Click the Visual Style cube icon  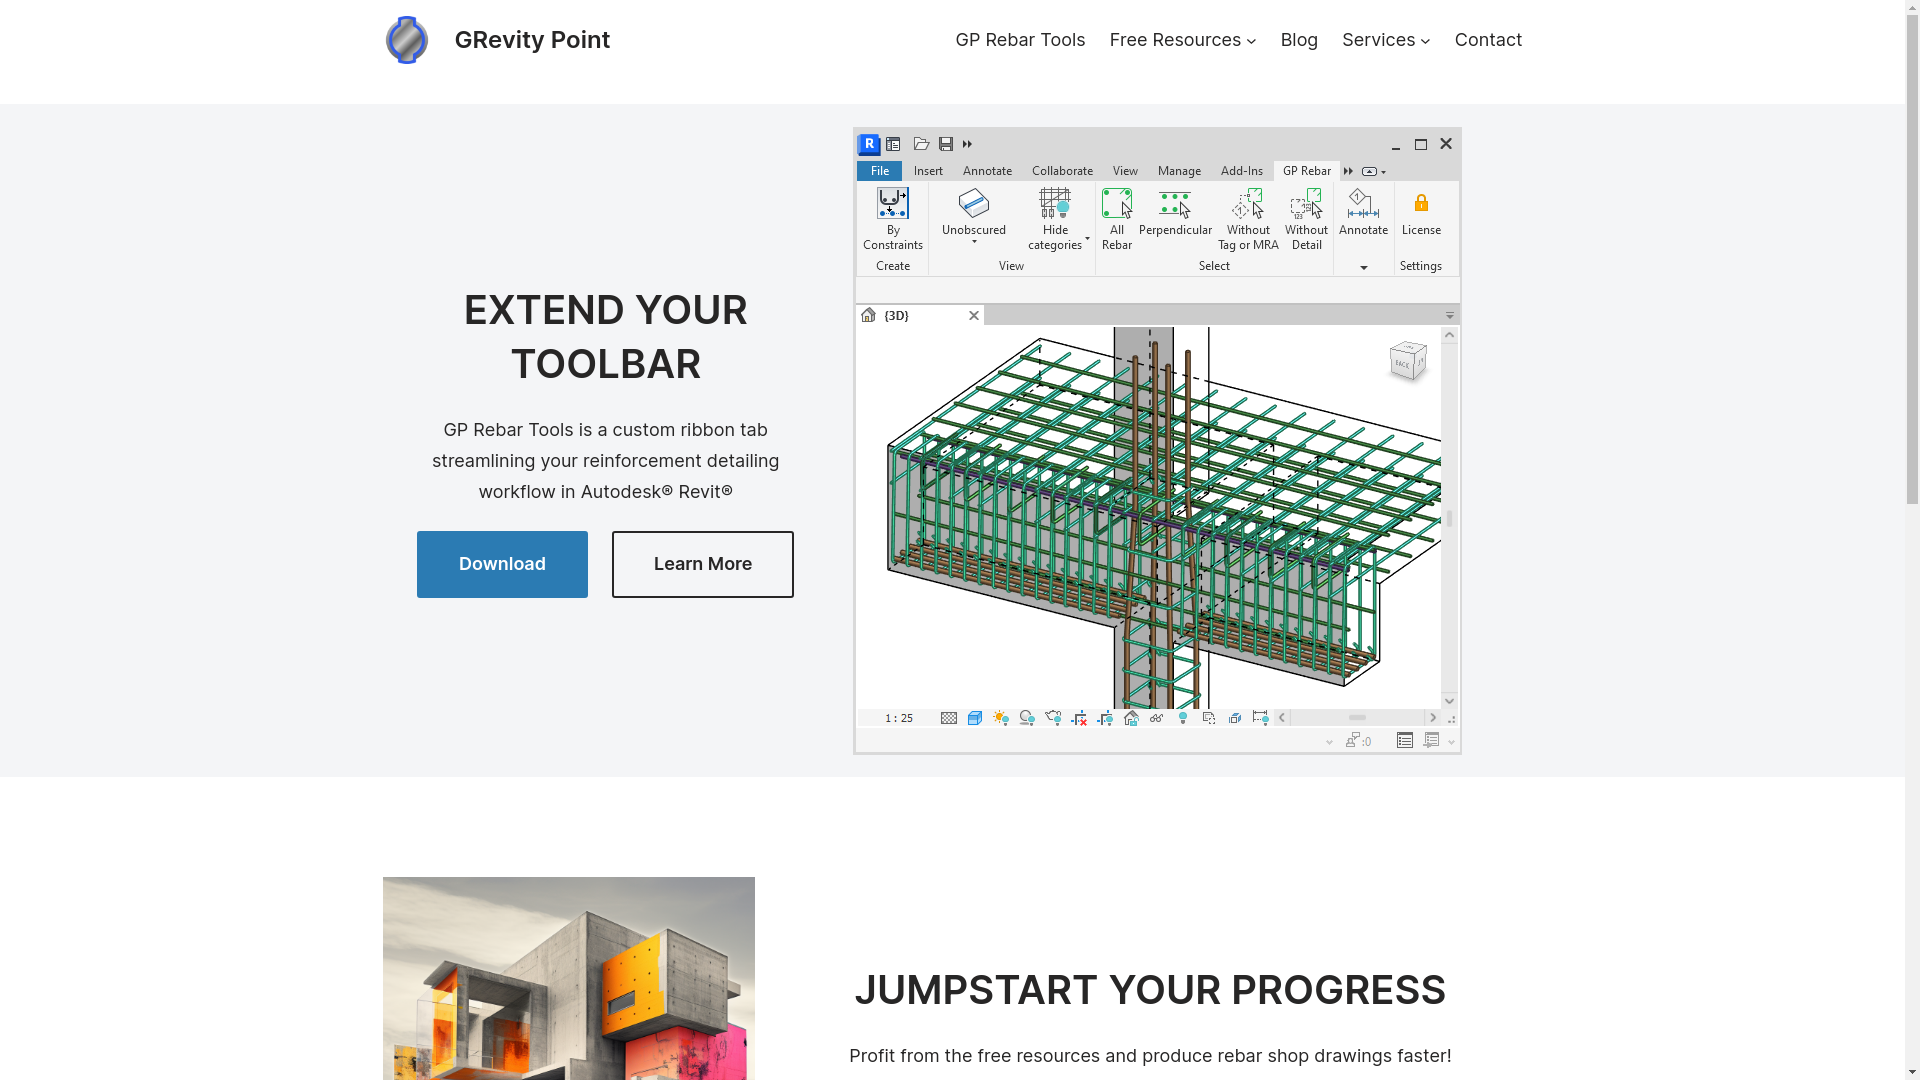(x=975, y=718)
